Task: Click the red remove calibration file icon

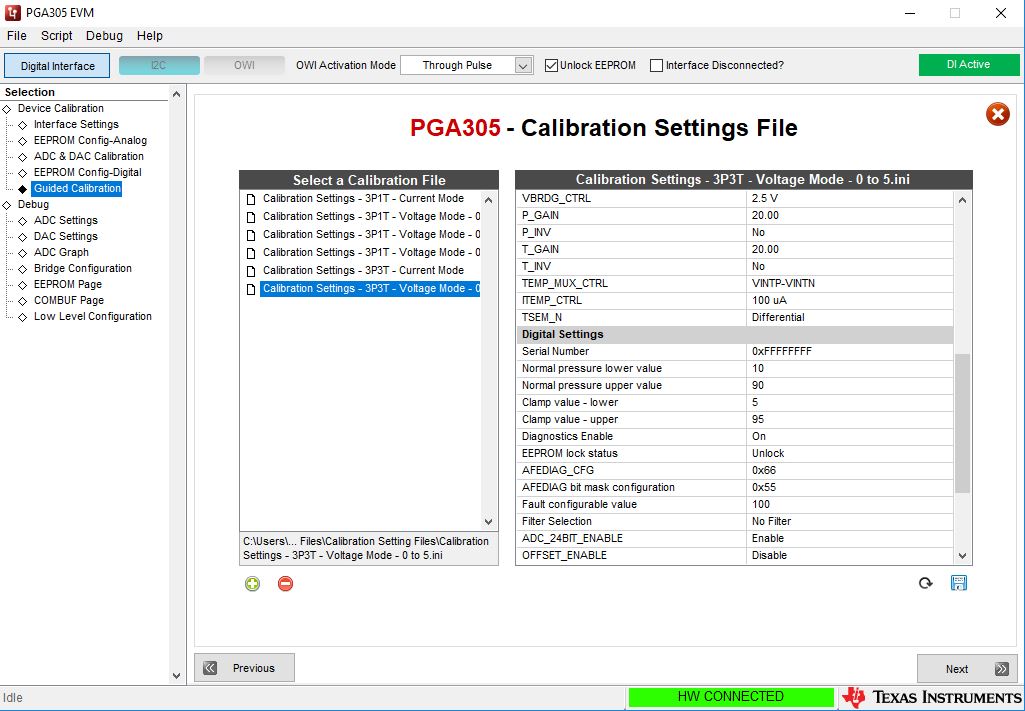Action: coord(286,584)
